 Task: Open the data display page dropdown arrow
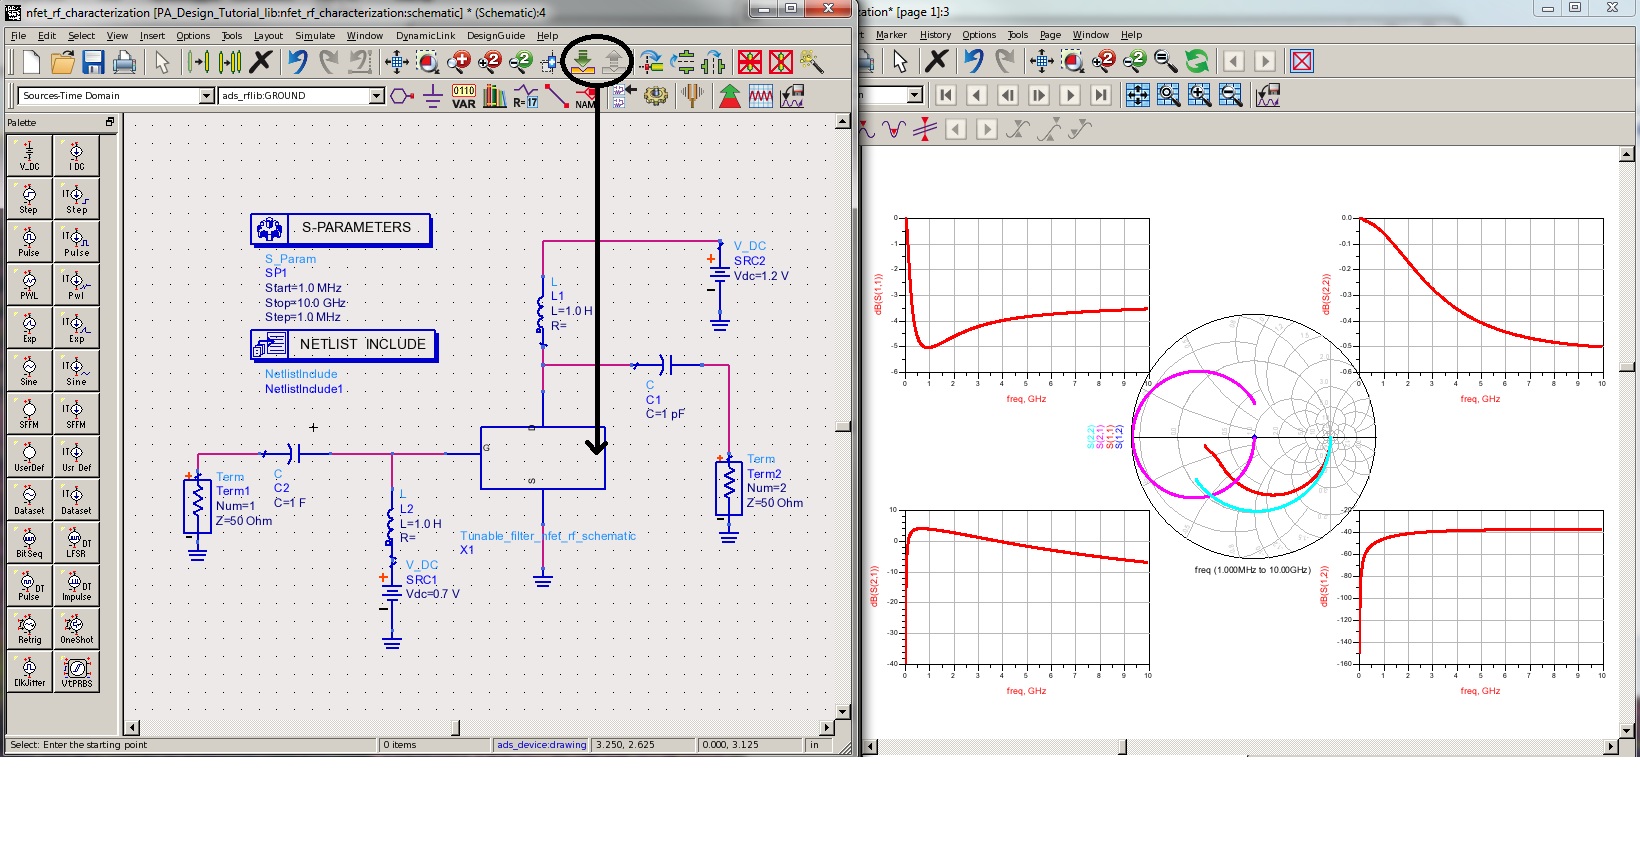point(914,96)
